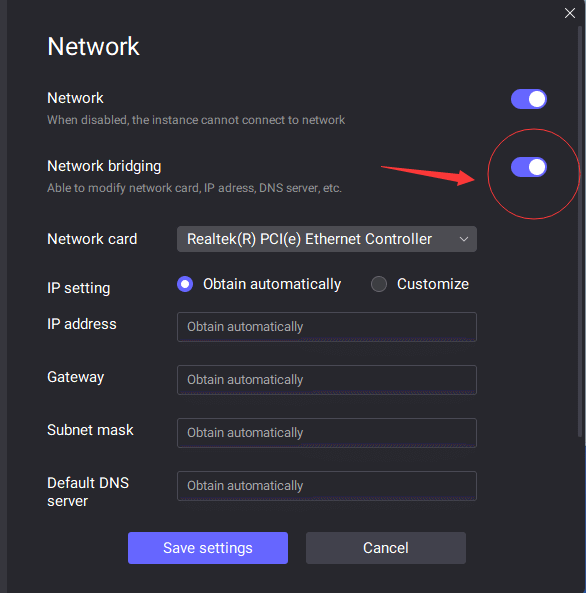Close the Network settings dialog
This screenshot has height=593, width=586.
pos(570,13)
